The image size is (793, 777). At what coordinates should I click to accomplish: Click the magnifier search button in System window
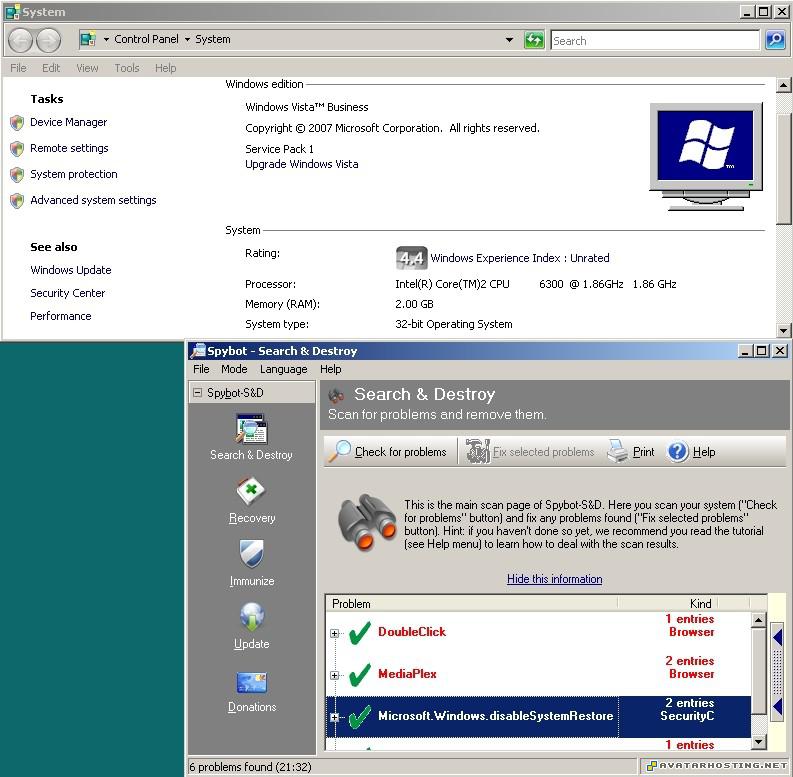point(775,39)
